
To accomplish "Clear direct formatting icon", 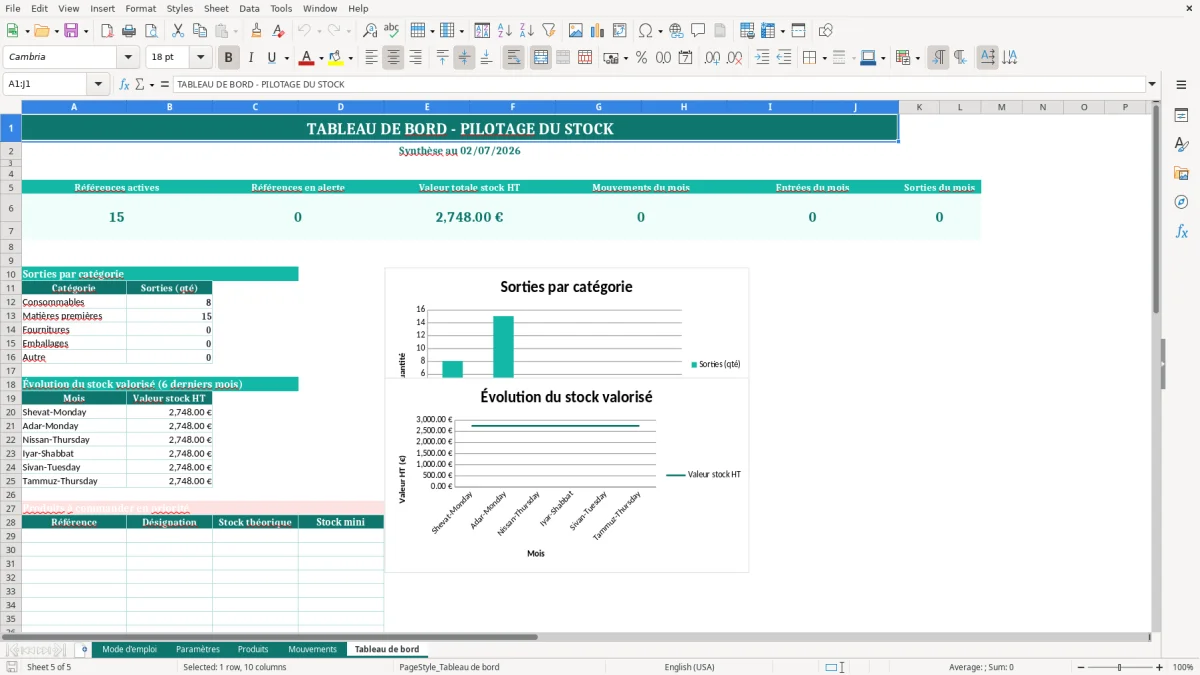I will point(278,31).
